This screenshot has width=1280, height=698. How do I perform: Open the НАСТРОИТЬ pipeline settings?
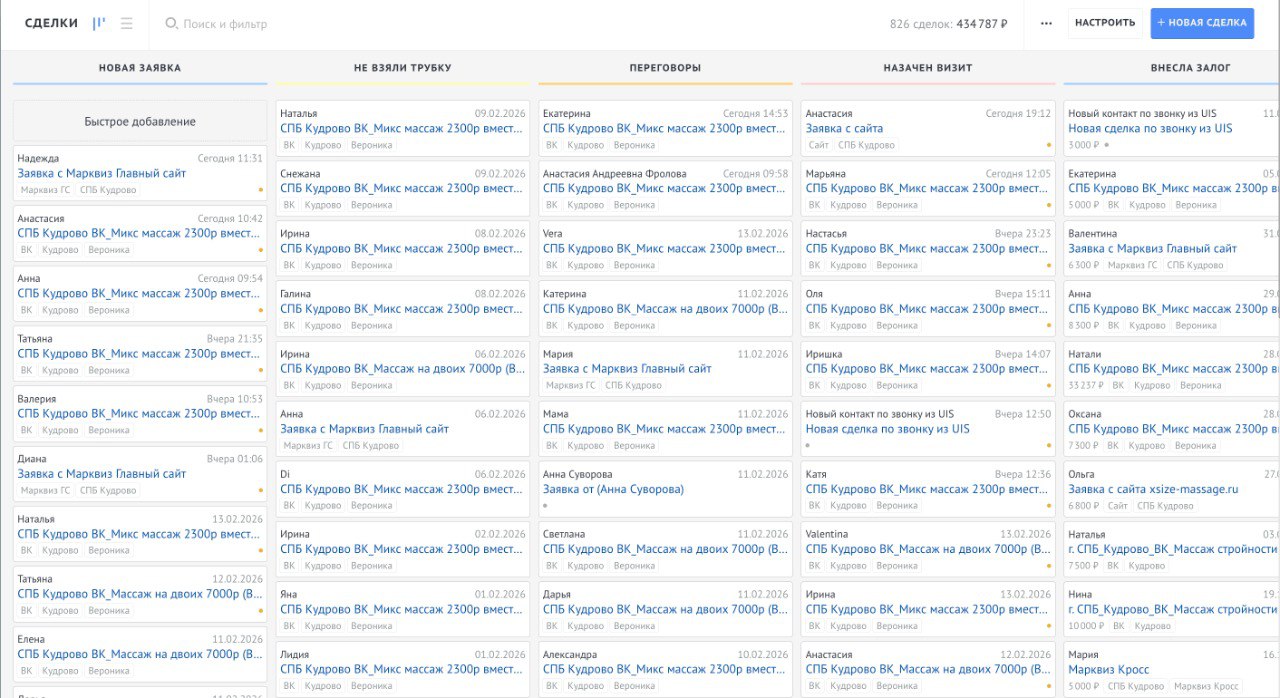tap(1105, 23)
